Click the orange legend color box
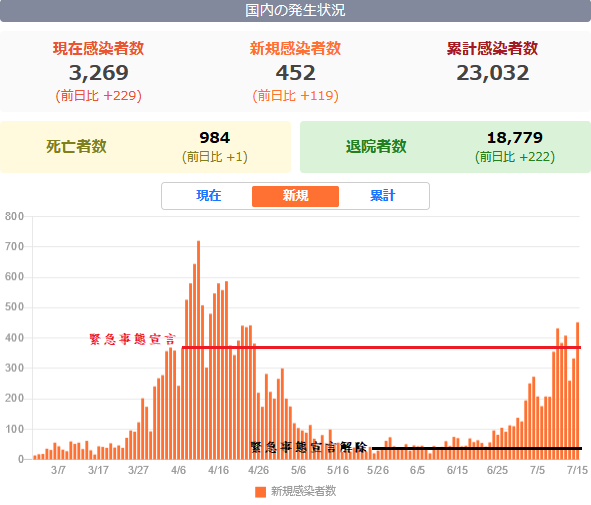This screenshot has height=505, width=591. (260, 492)
